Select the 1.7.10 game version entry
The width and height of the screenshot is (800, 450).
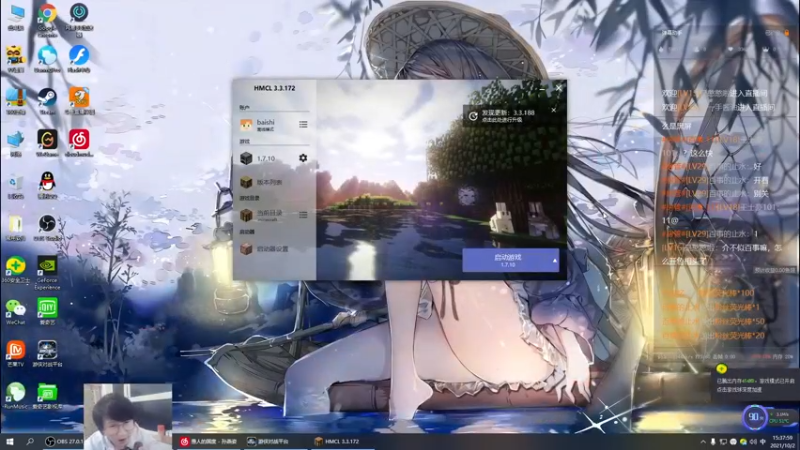coord(267,158)
